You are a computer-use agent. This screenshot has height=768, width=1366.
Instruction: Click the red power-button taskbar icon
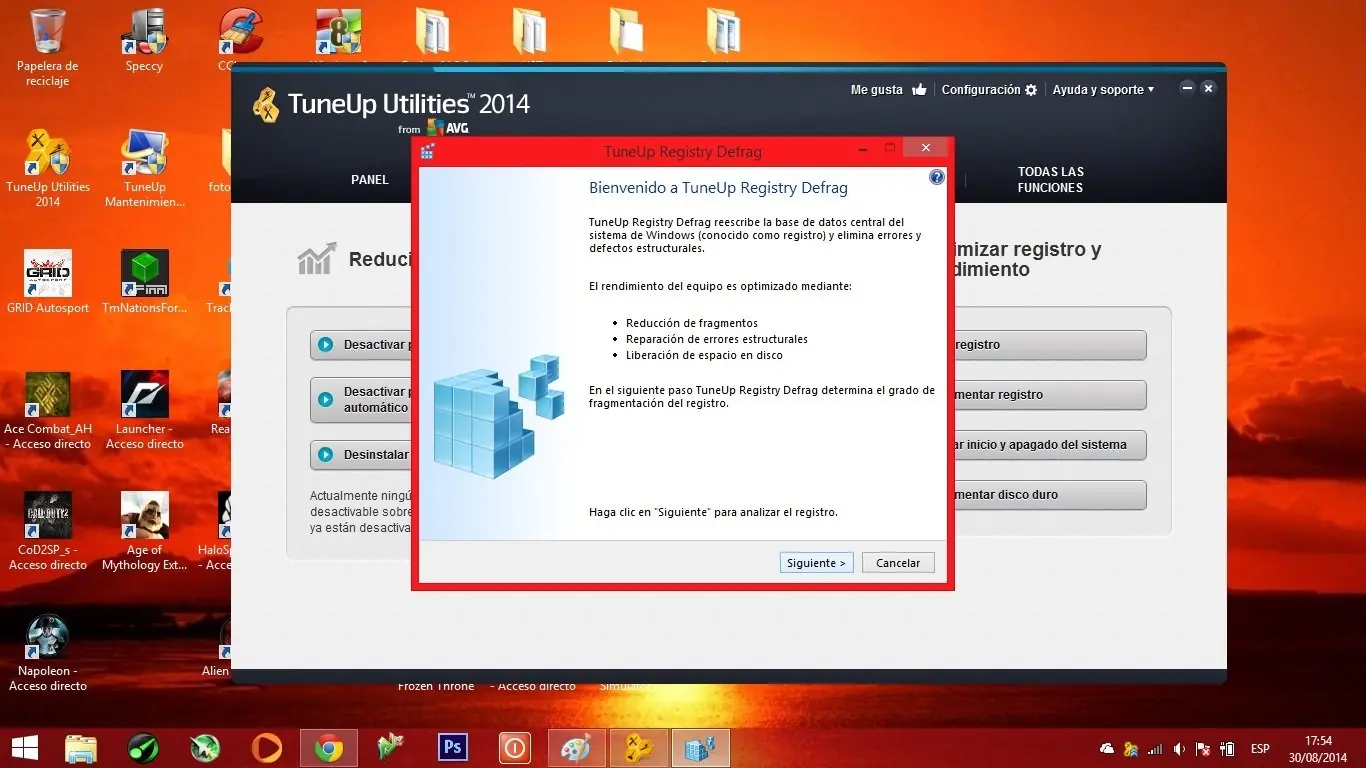515,748
